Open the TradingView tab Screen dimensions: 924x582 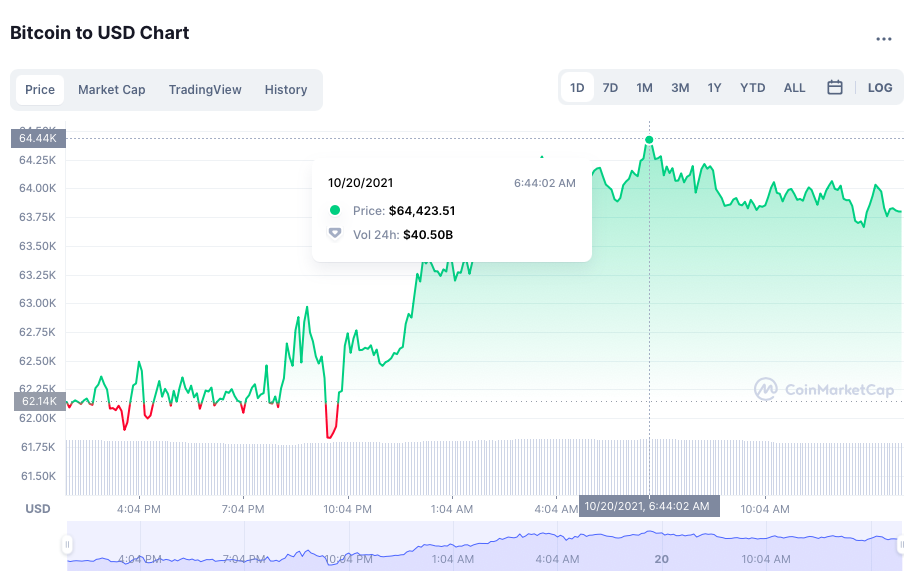205,90
